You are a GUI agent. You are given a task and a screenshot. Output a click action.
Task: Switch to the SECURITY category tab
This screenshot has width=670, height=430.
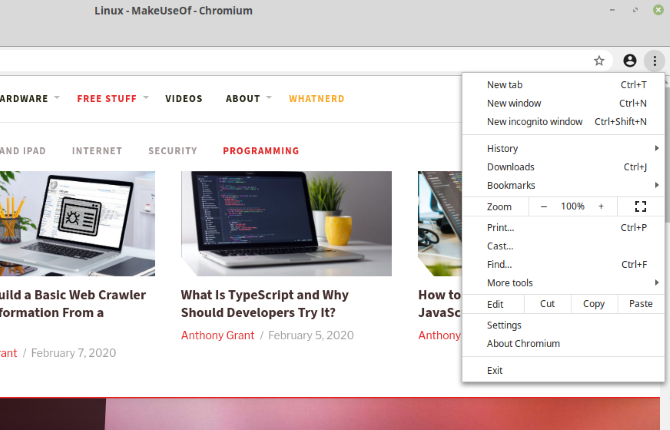pos(173,151)
